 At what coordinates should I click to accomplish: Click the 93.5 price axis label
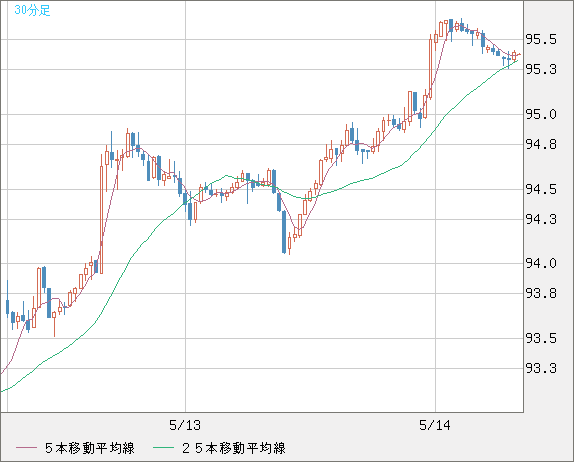(x=541, y=338)
